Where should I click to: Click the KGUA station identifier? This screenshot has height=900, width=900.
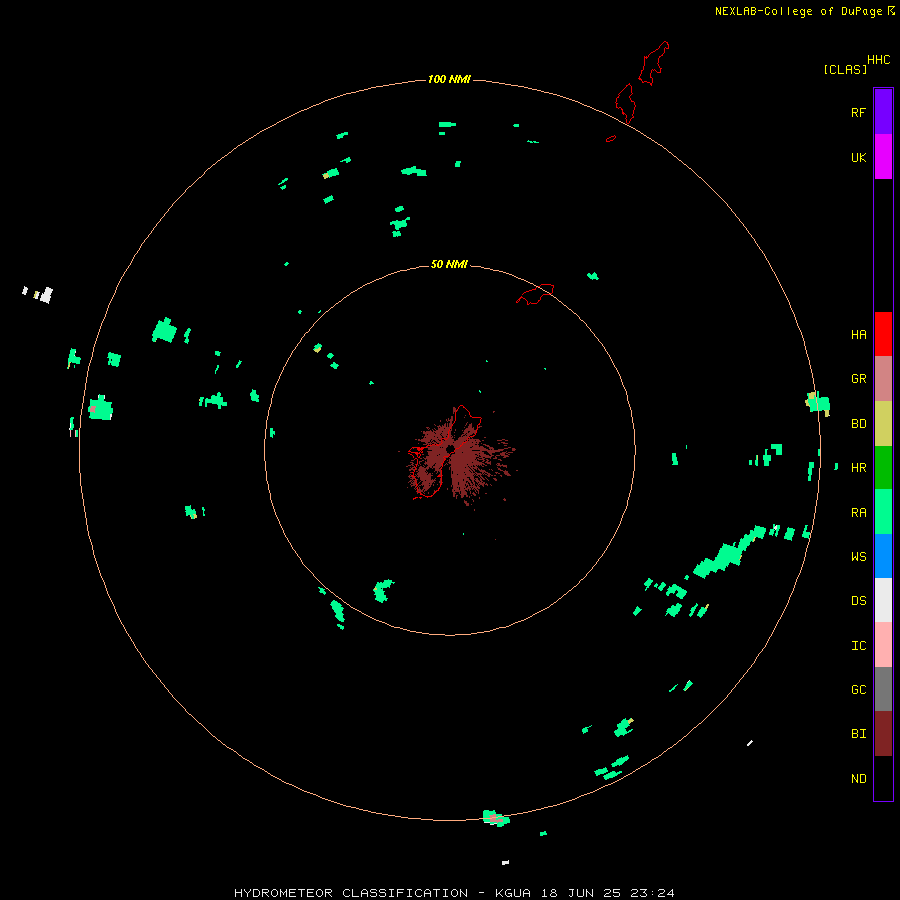click(x=513, y=893)
